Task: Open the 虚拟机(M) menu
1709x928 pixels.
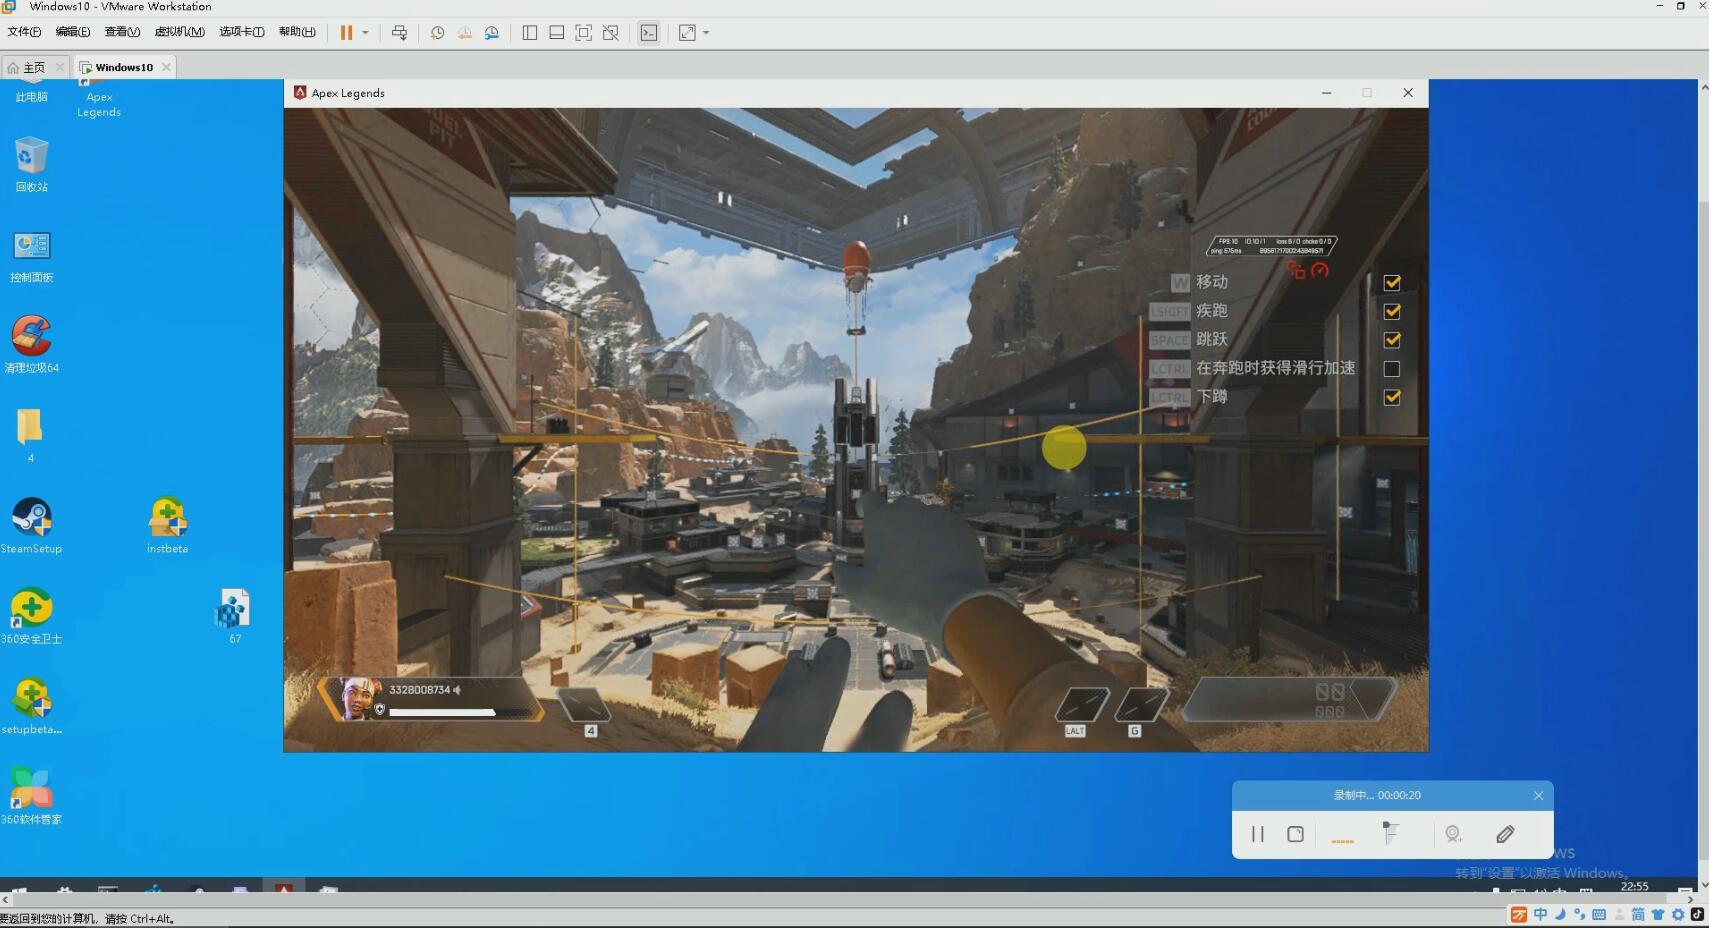Action: tap(180, 32)
